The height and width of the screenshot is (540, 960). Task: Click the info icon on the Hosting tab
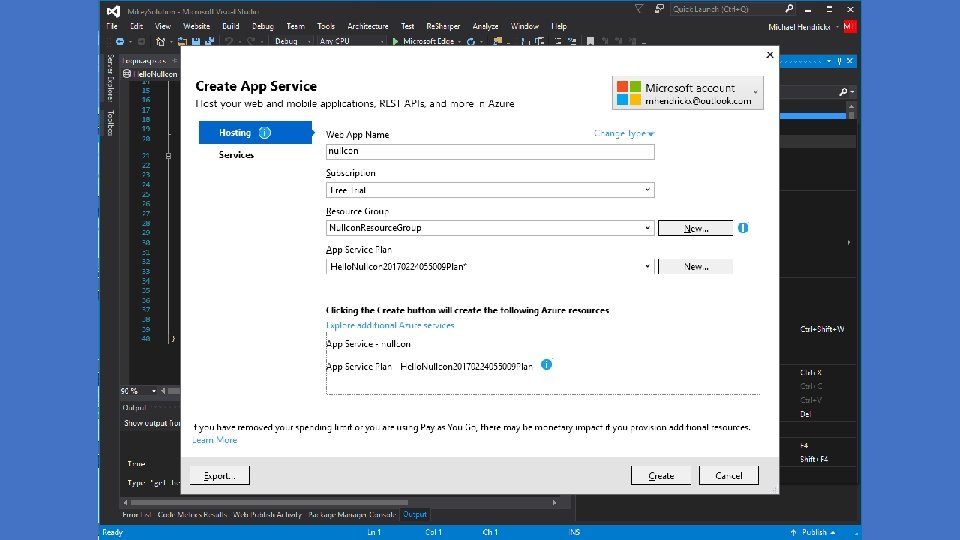click(x=265, y=132)
